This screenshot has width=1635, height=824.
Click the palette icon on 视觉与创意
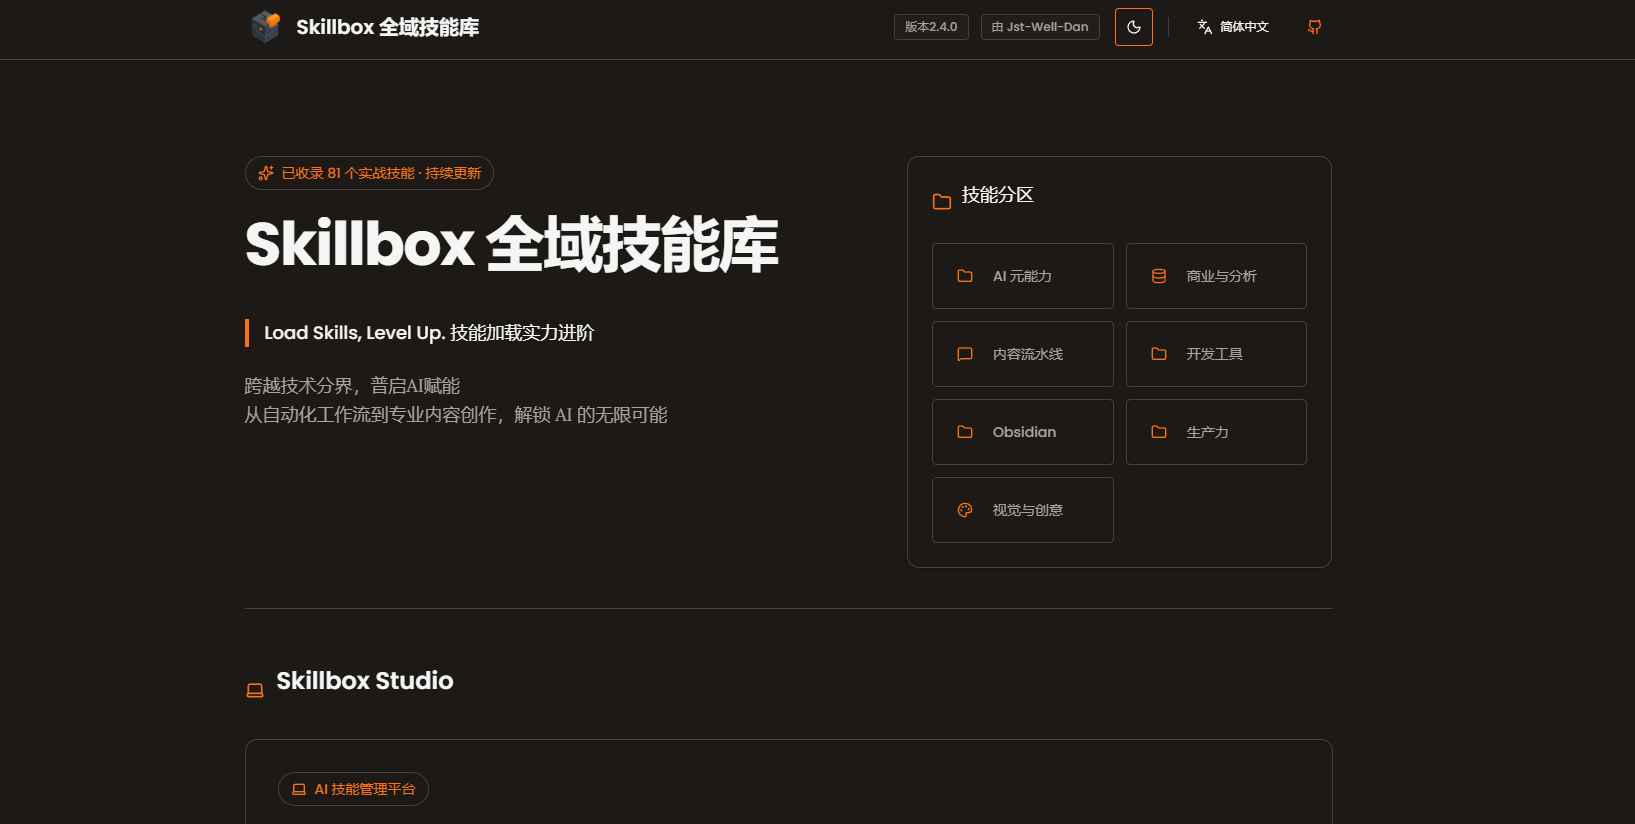[x=965, y=510]
